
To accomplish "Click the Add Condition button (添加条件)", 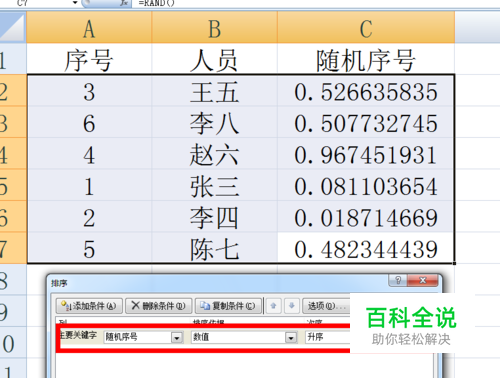I will coord(89,306).
